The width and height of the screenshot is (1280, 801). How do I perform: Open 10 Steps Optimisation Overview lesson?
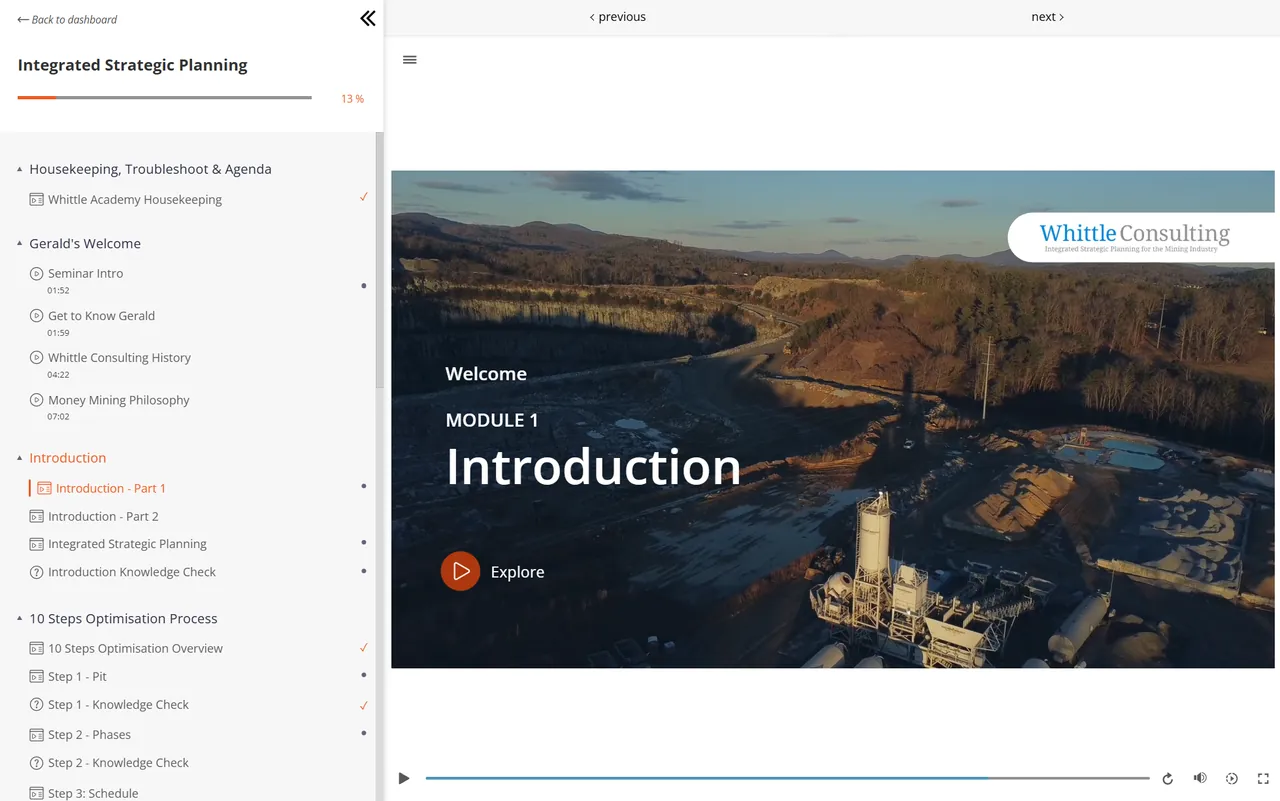tap(135, 648)
